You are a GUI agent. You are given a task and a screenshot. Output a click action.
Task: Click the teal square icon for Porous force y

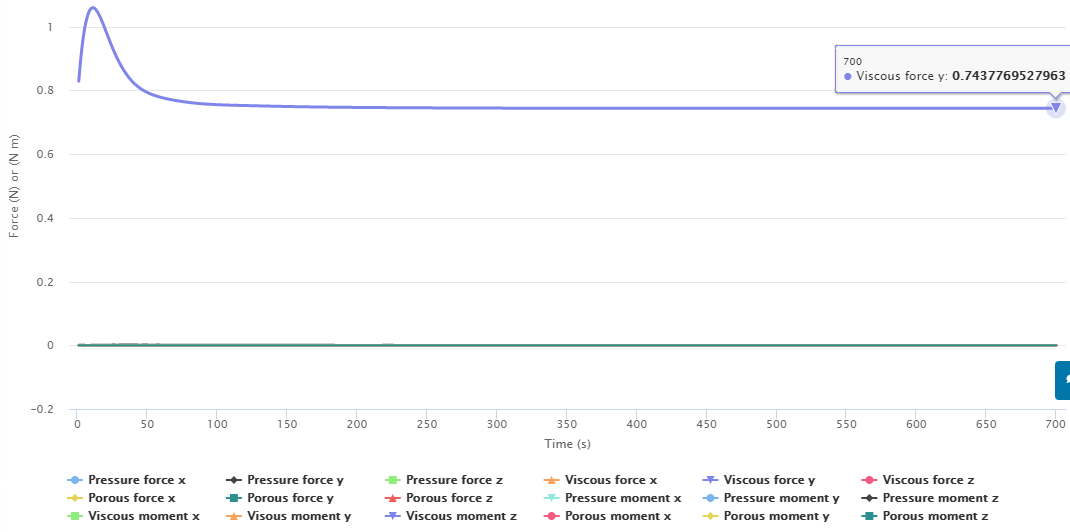(x=233, y=498)
